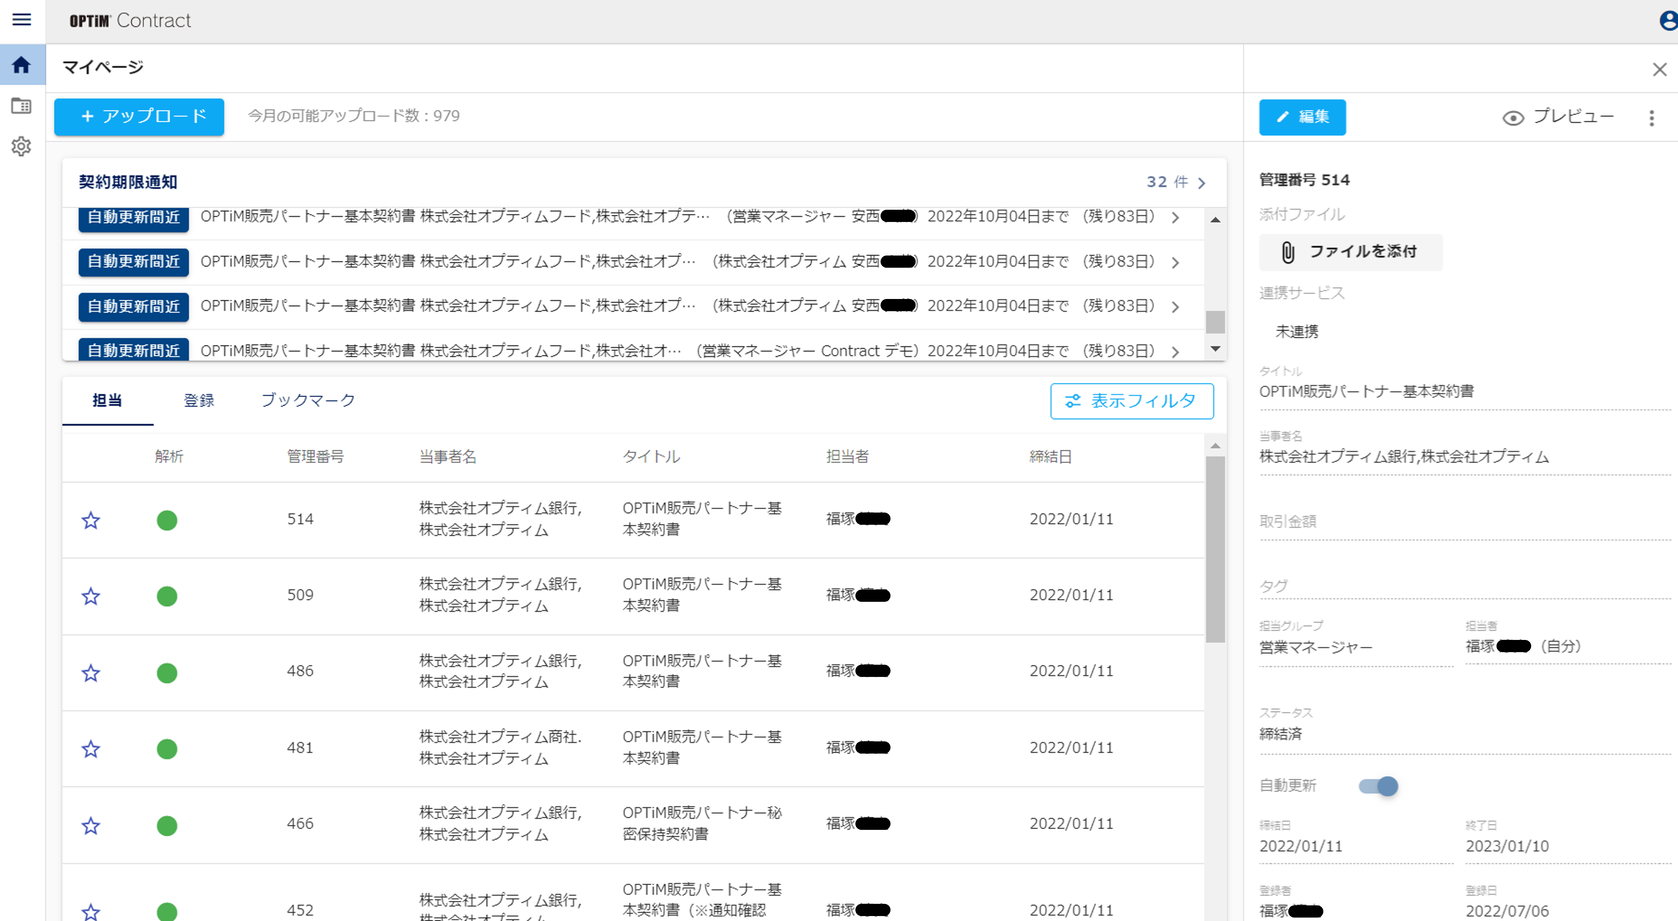Click the pencil icon on the 編集 button
This screenshot has width=1678, height=921.
[1285, 117]
